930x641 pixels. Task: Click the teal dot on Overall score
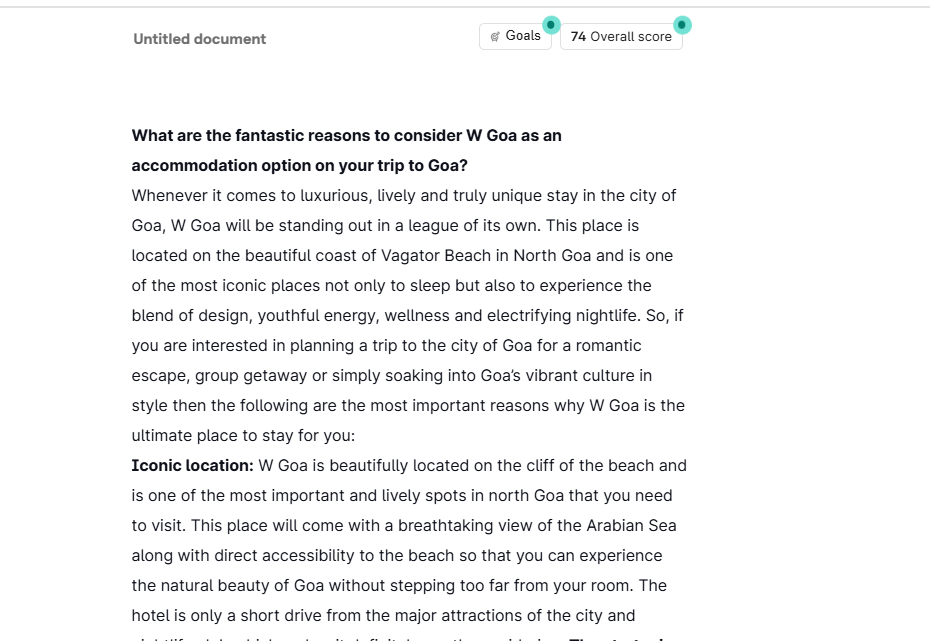[x=682, y=24]
